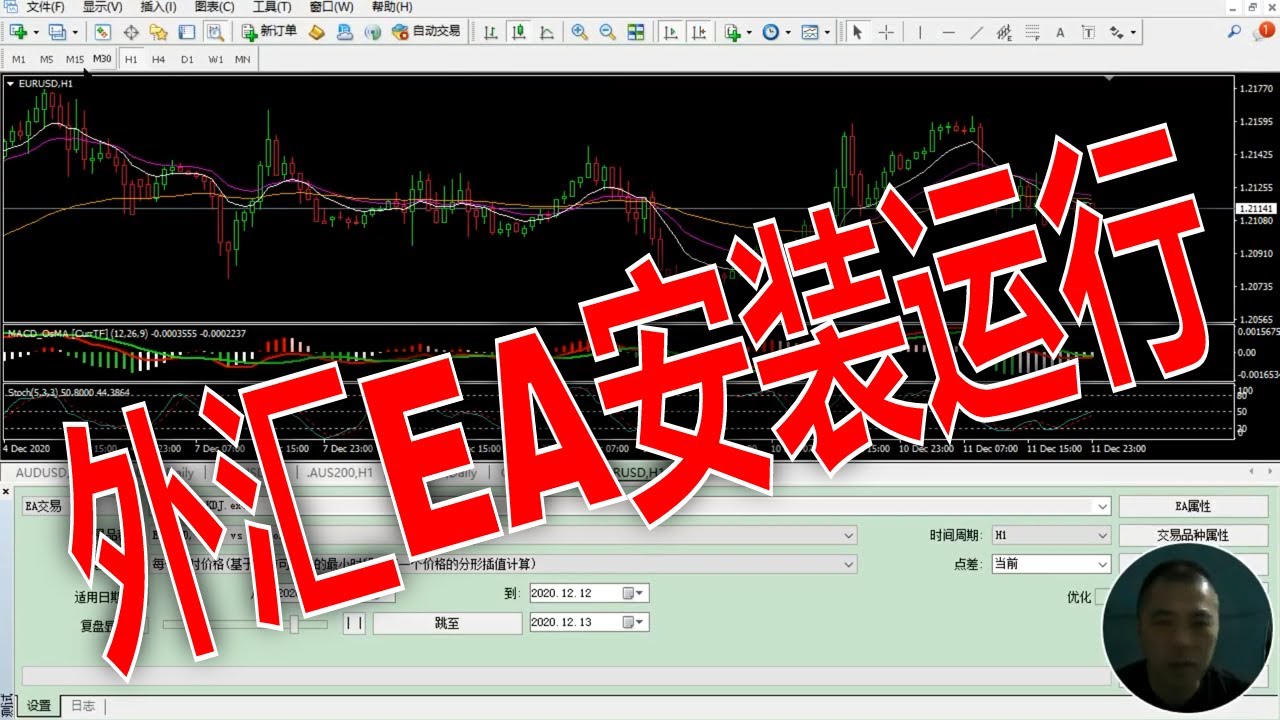This screenshot has height=720, width=1280.
Task: Click the 复盘 visual speed slider handle
Action: [295, 624]
